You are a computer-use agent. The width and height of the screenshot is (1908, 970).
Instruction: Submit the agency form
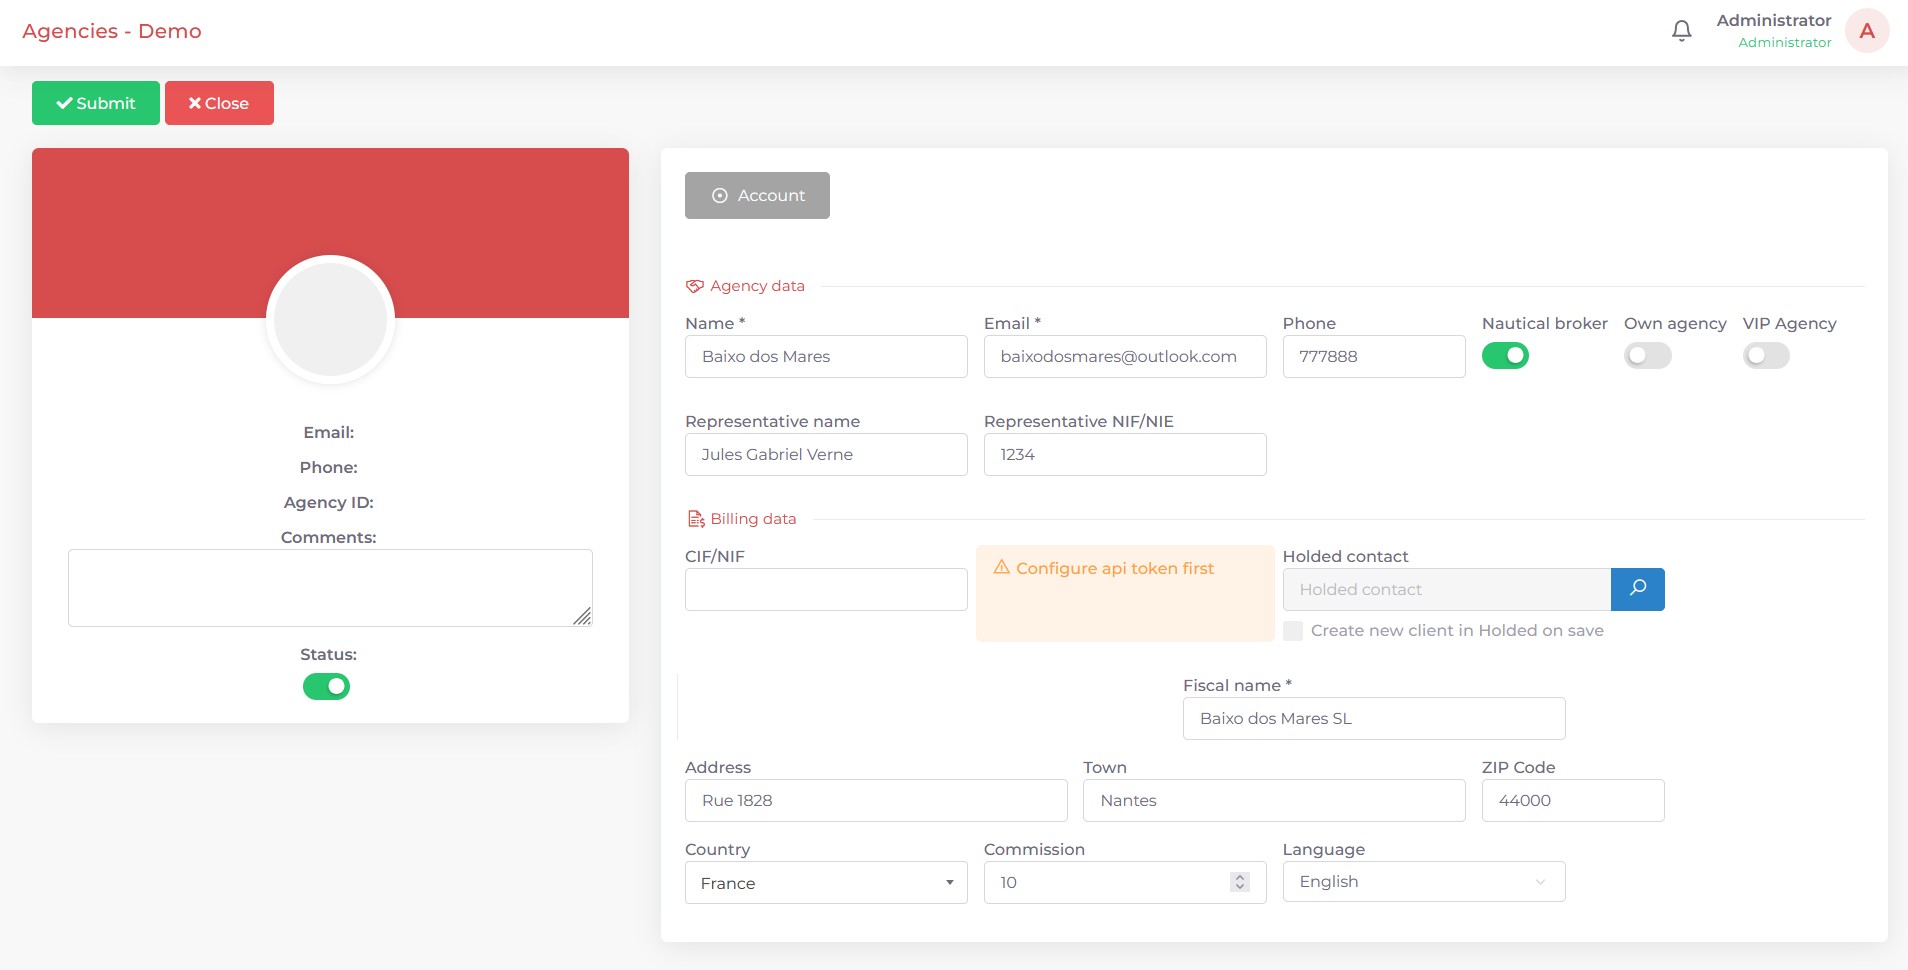click(96, 103)
